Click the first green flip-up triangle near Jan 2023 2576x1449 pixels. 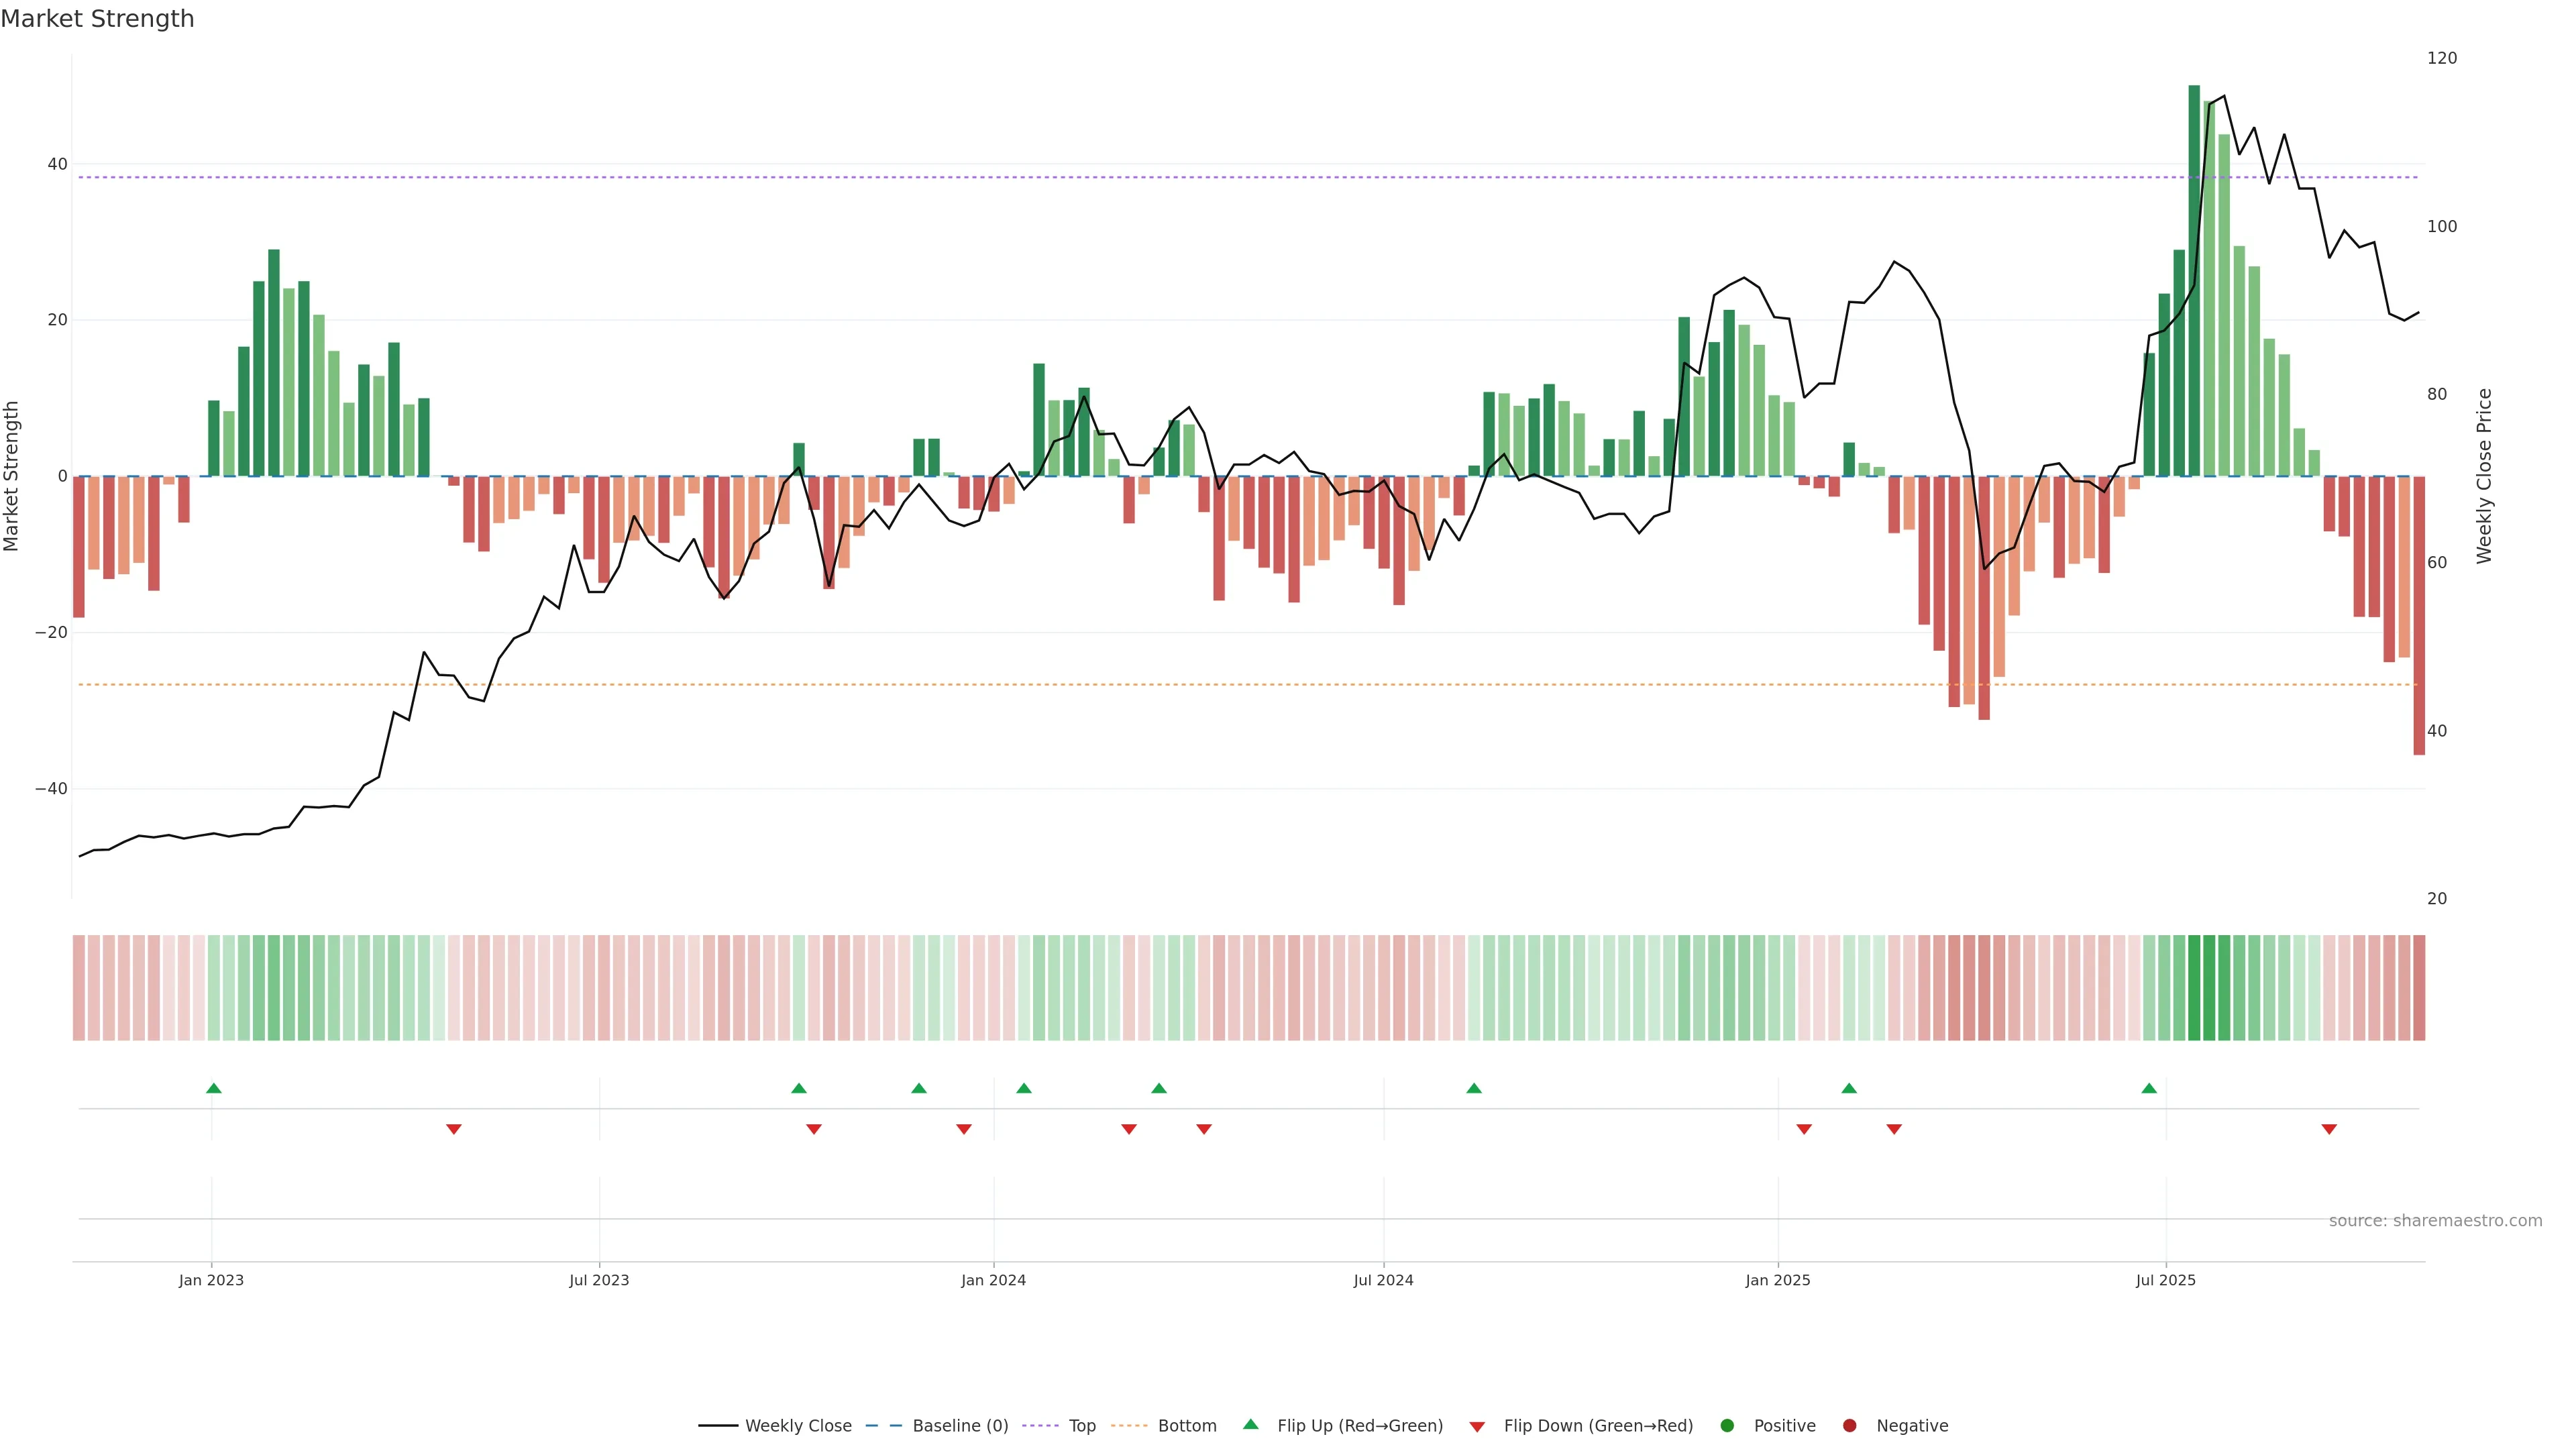pyautogui.click(x=213, y=1088)
